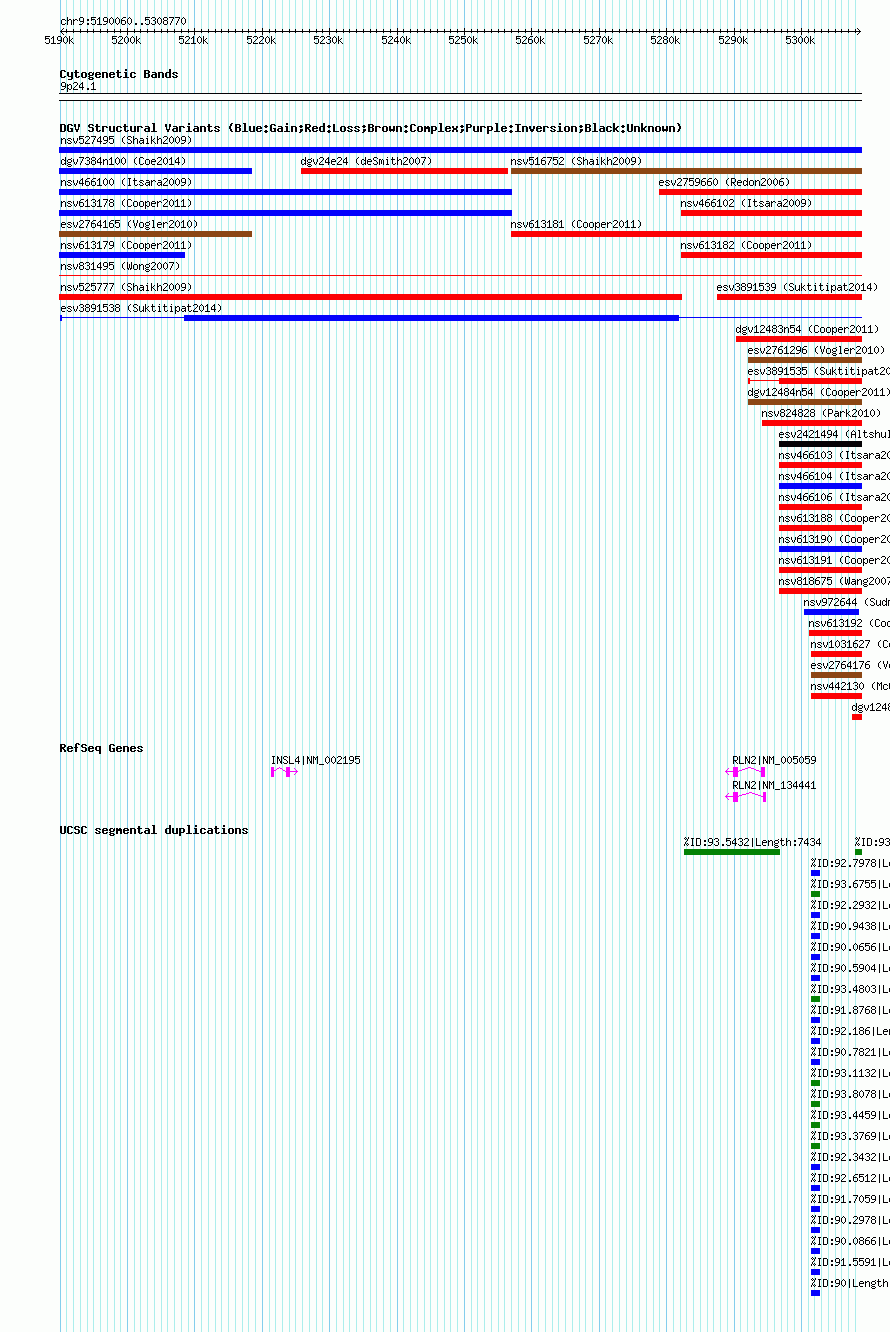Screen dimensions: 890x1332
Task: Select the 5200k ruler position label
Action: 126,40
